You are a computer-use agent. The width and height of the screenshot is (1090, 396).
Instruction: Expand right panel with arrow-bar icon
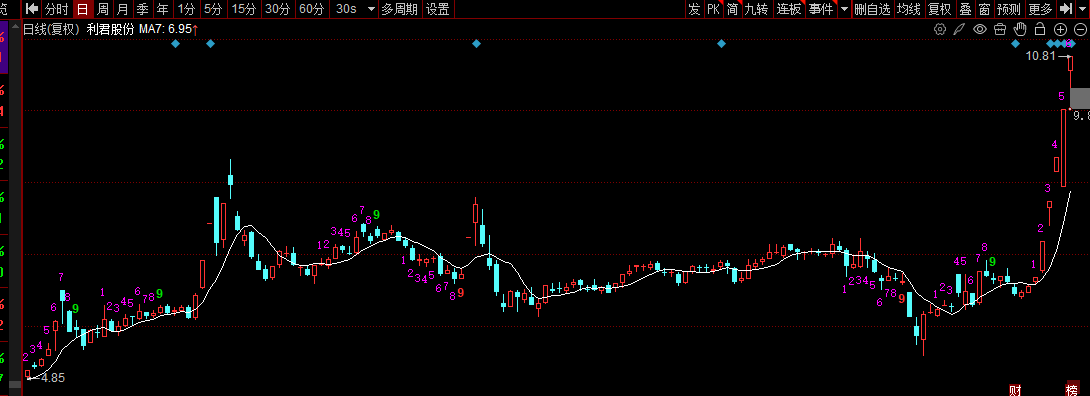(x=1066, y=9)
